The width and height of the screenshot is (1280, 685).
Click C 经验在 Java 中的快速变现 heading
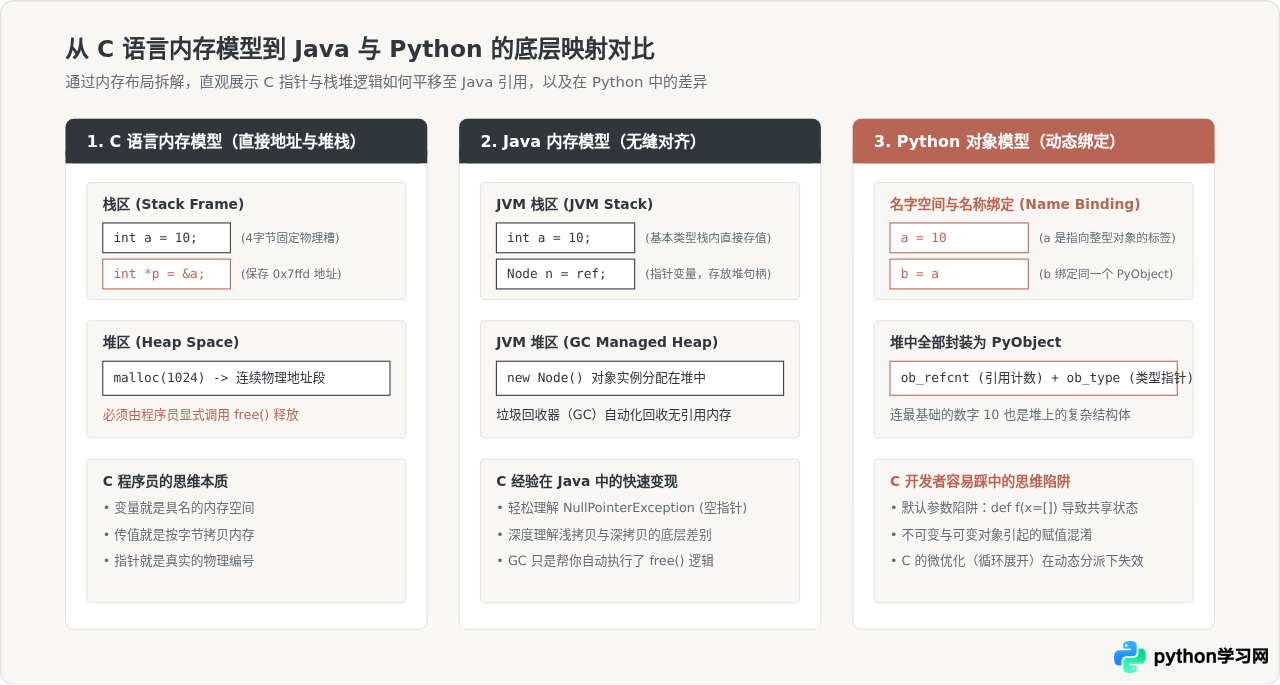pyautogui.click(x=587, y=481)
